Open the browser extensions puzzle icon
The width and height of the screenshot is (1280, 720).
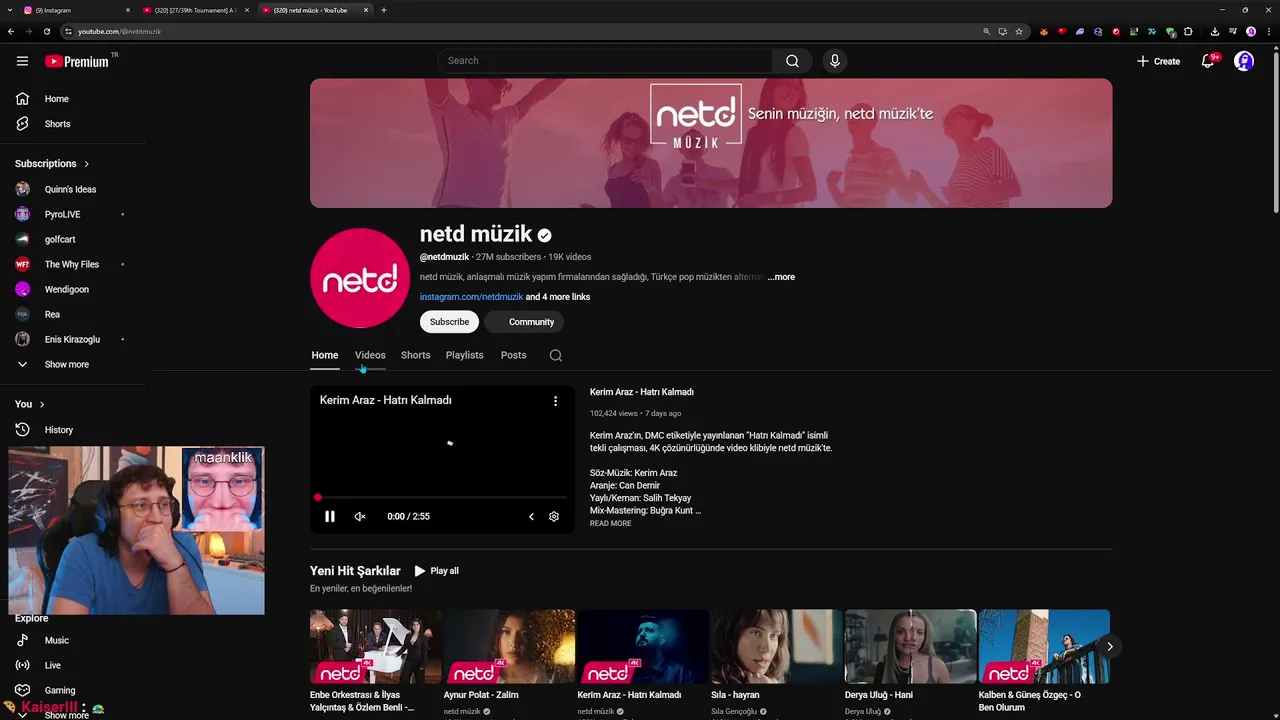[x=1188, y=31]
